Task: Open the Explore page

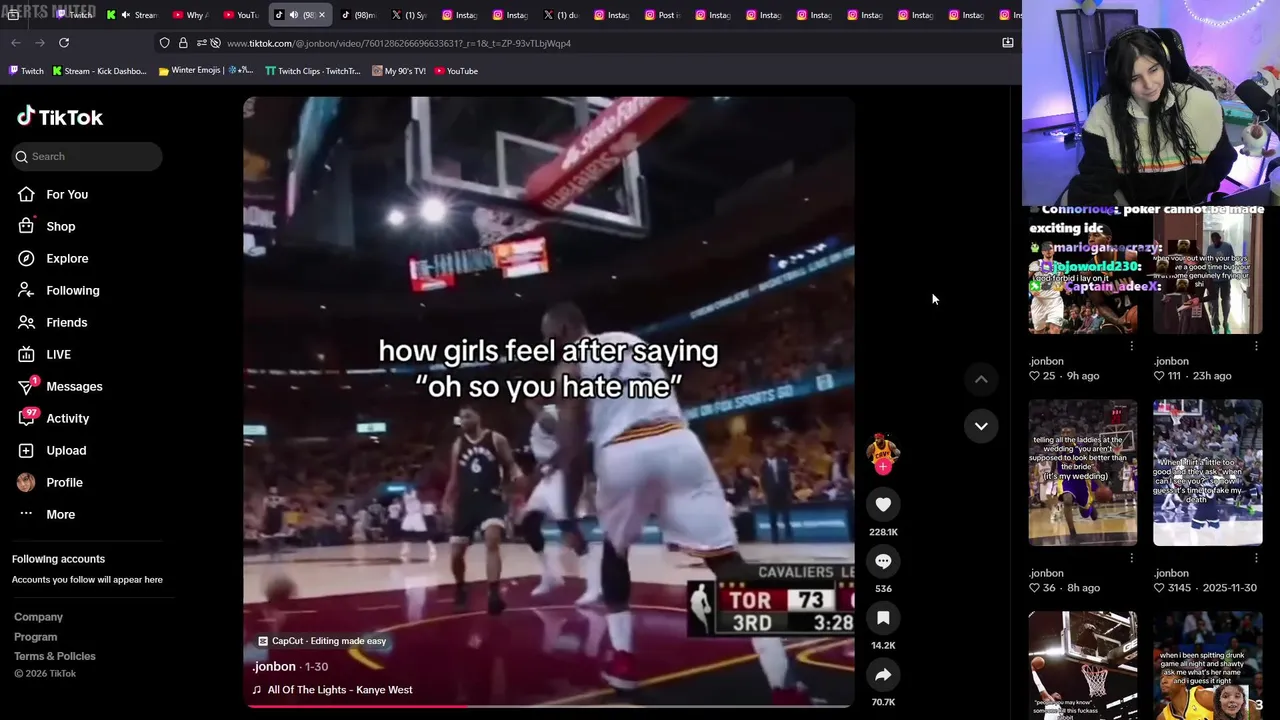Action: point(54,258)
